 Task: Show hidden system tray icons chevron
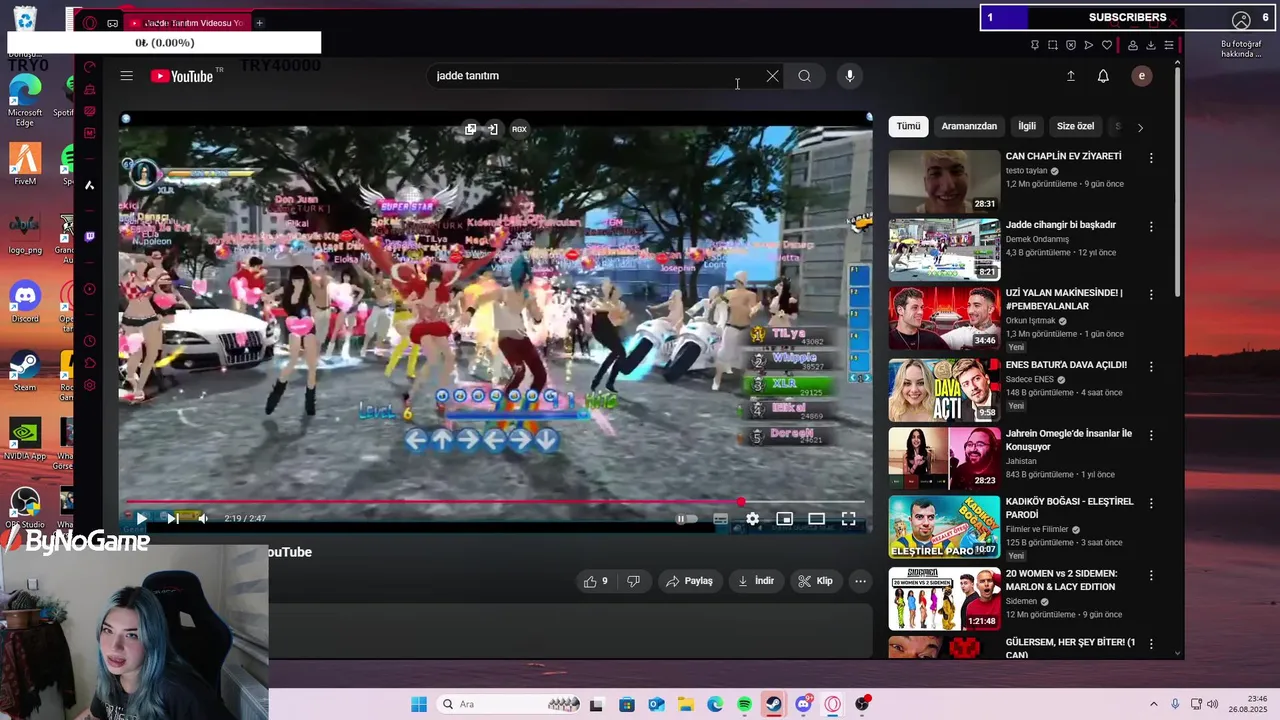pyautogui.click(x=1153, y=704)
